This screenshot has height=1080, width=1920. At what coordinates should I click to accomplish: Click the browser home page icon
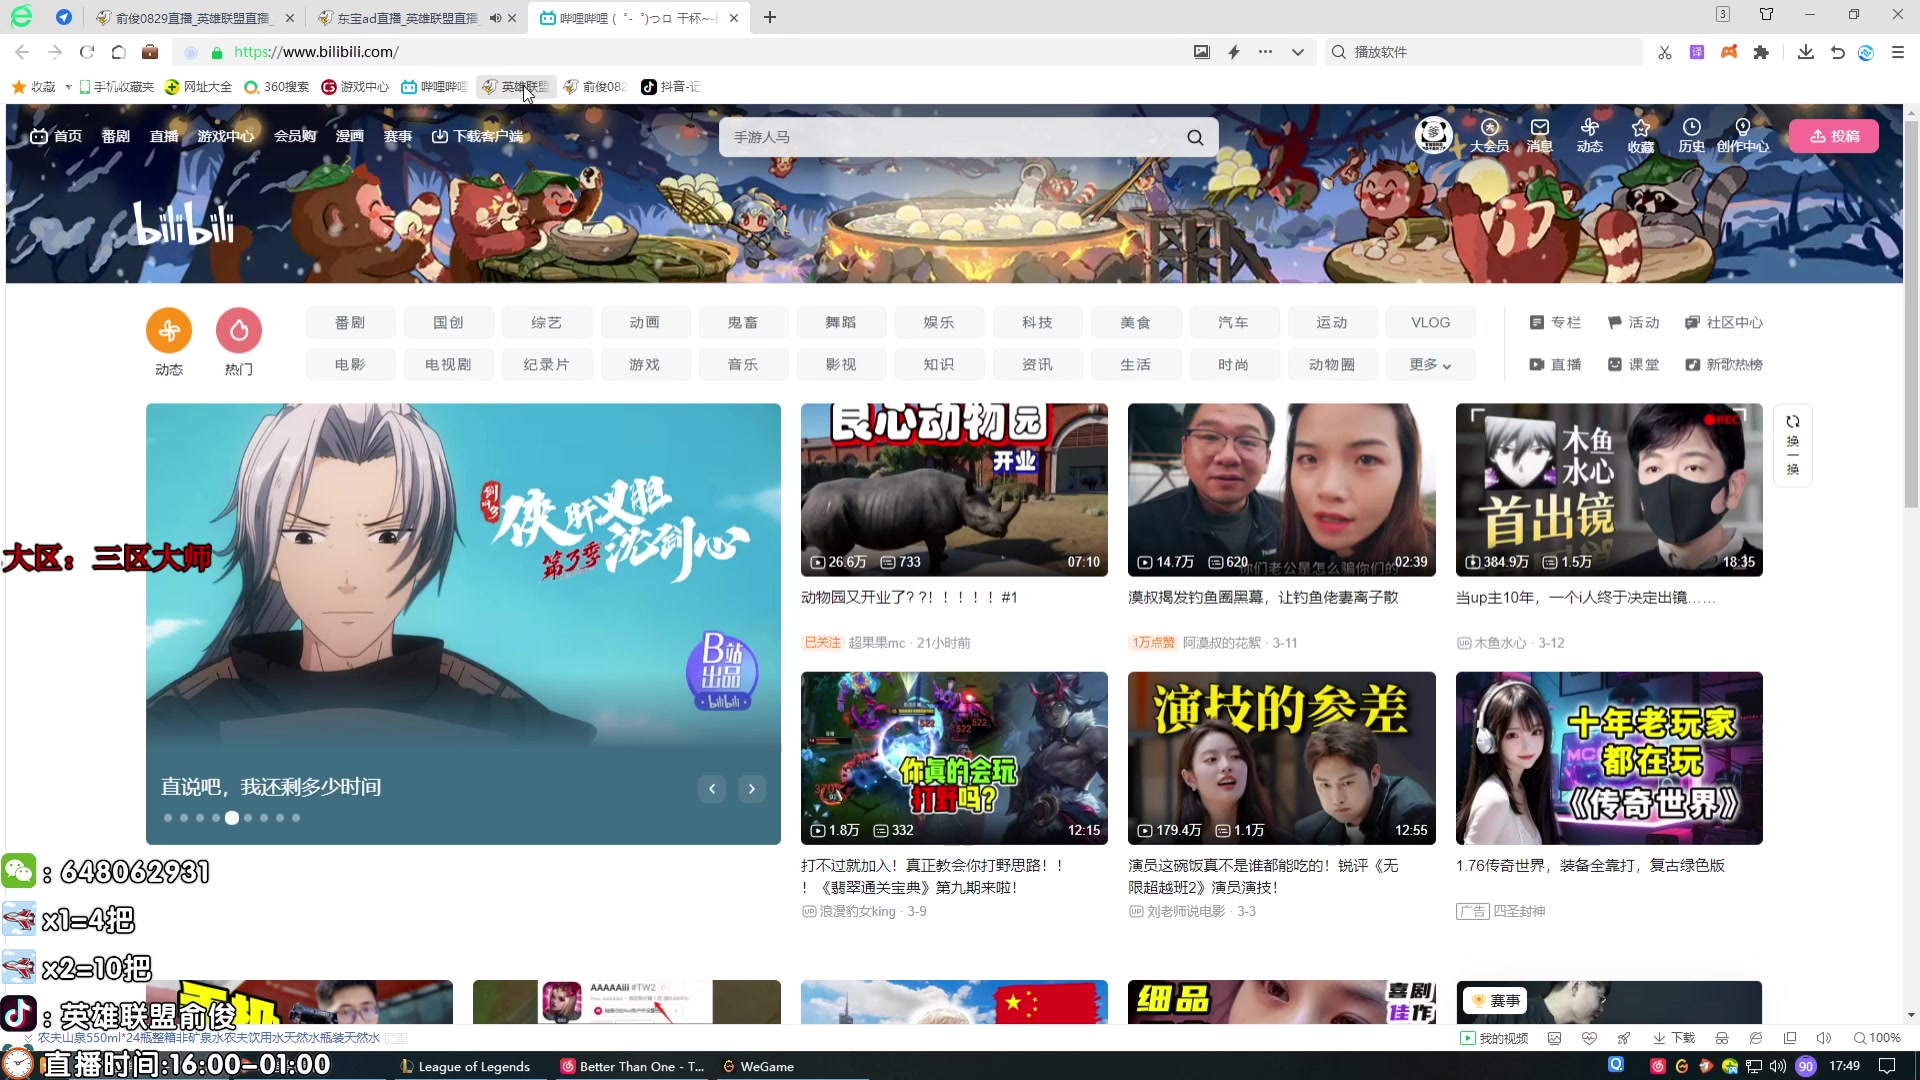coord(118,52)
